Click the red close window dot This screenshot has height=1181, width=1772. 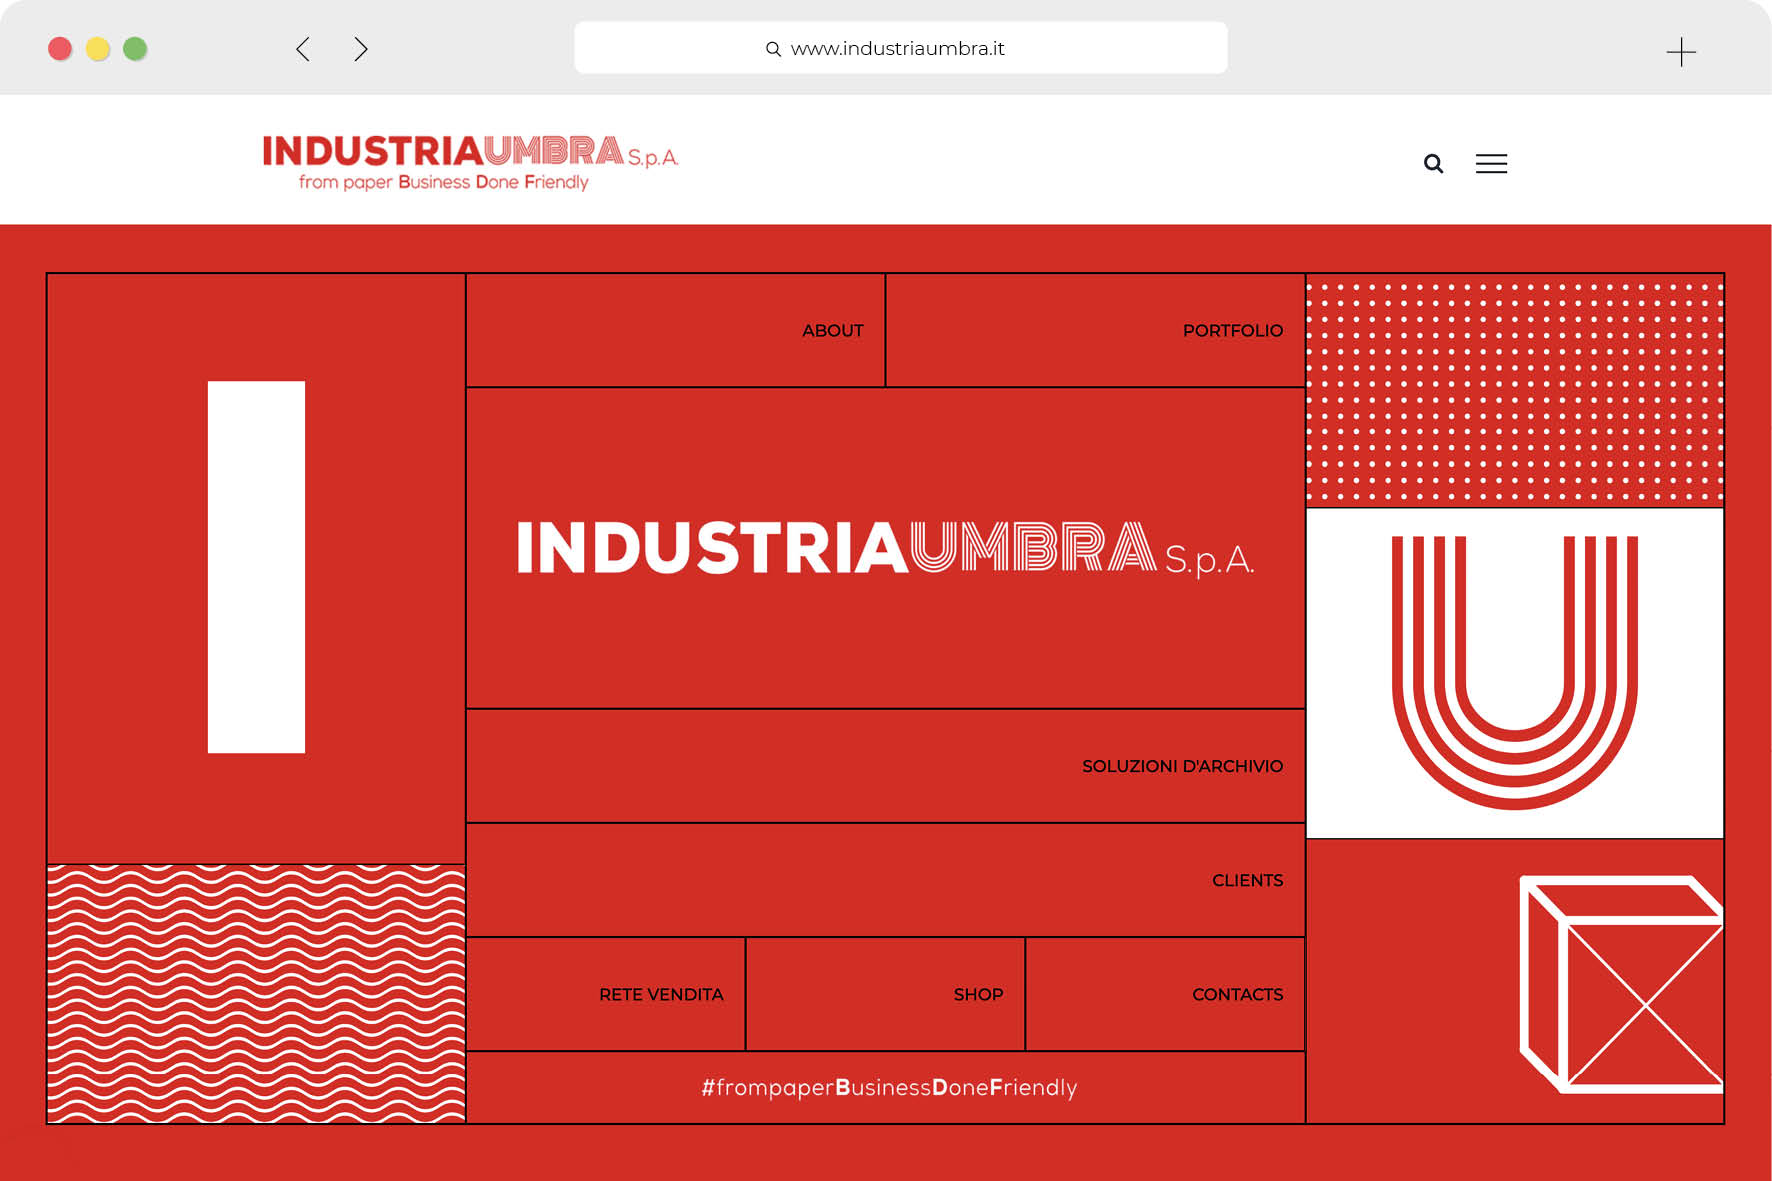click(60, 49)
